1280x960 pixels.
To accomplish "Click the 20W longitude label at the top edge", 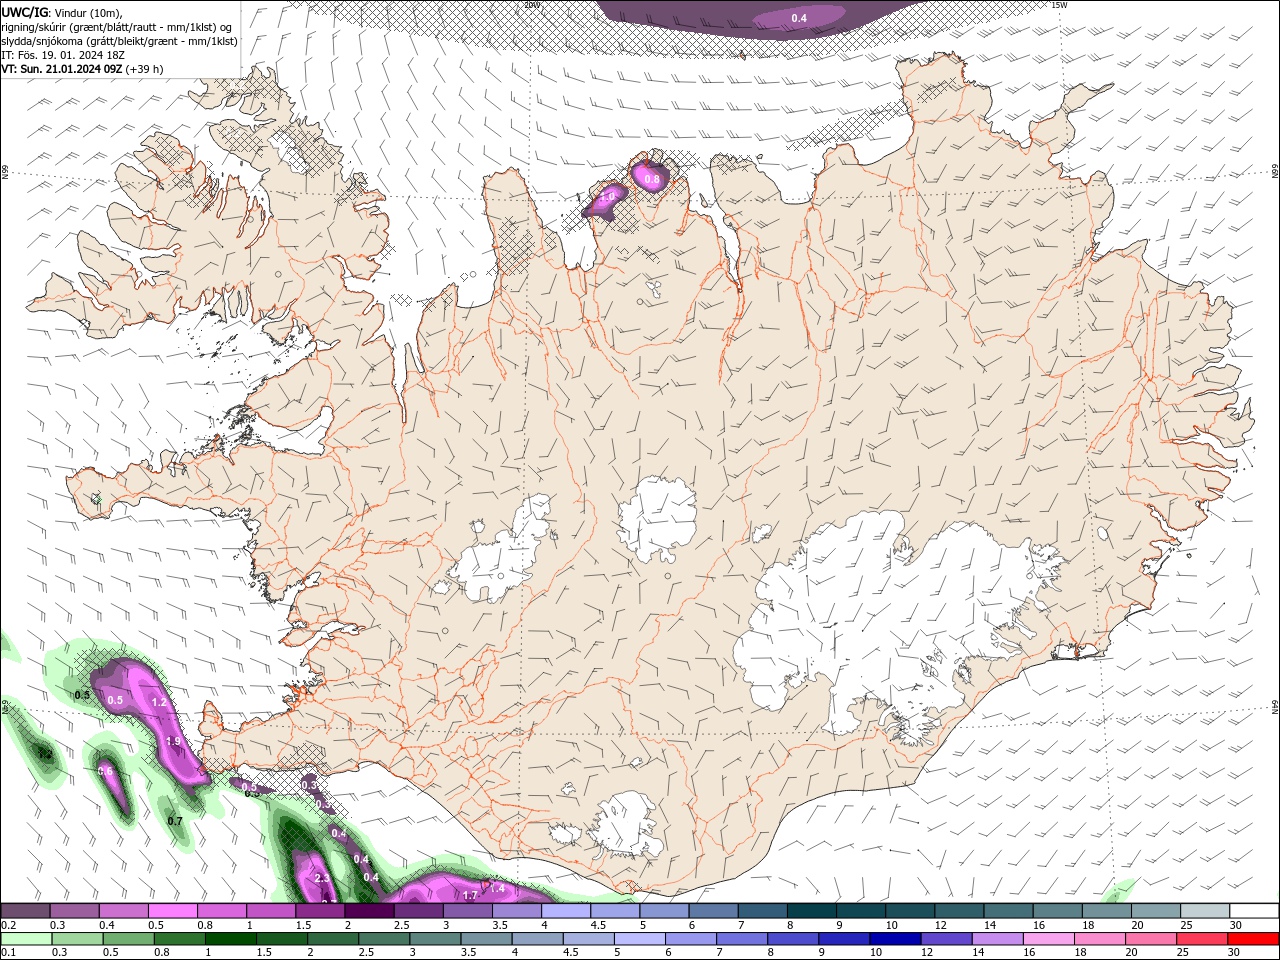I will pyautogui.click(x=532, y=5).
